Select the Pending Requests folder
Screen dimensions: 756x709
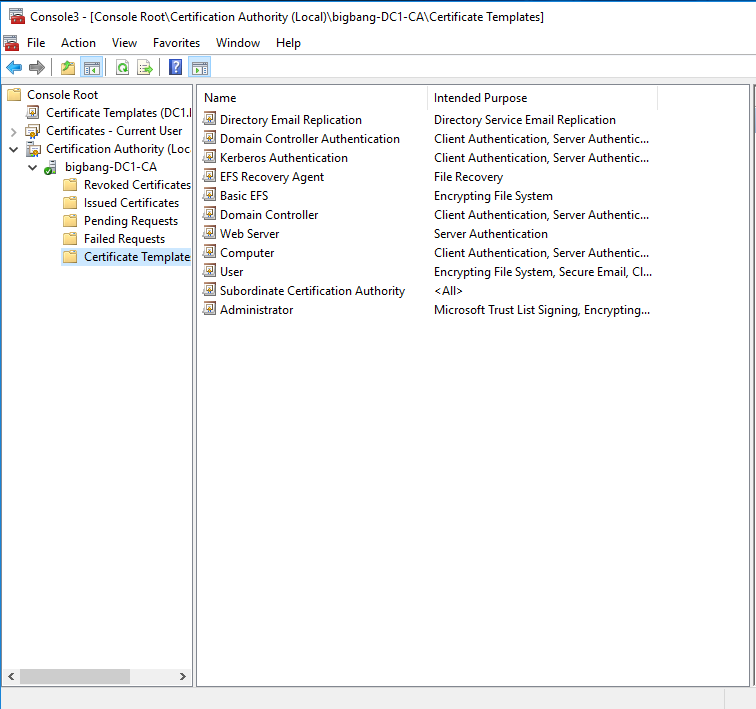pos(131,221)
